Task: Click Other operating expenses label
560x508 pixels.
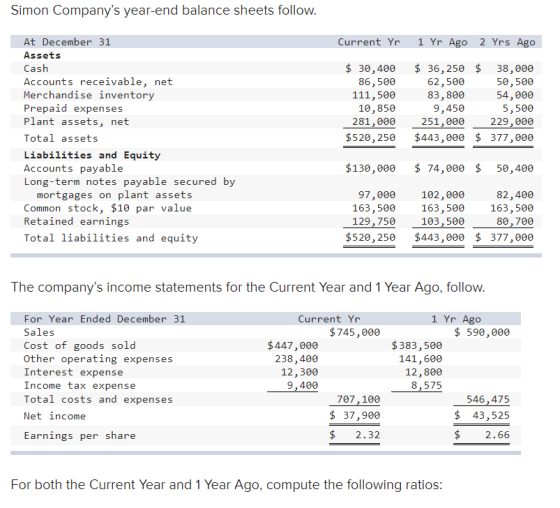Action: tap(98, 359)
